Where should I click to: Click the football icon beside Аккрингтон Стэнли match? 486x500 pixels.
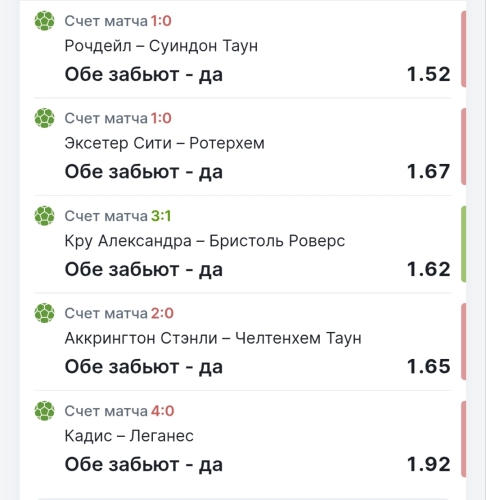(44, 313)
